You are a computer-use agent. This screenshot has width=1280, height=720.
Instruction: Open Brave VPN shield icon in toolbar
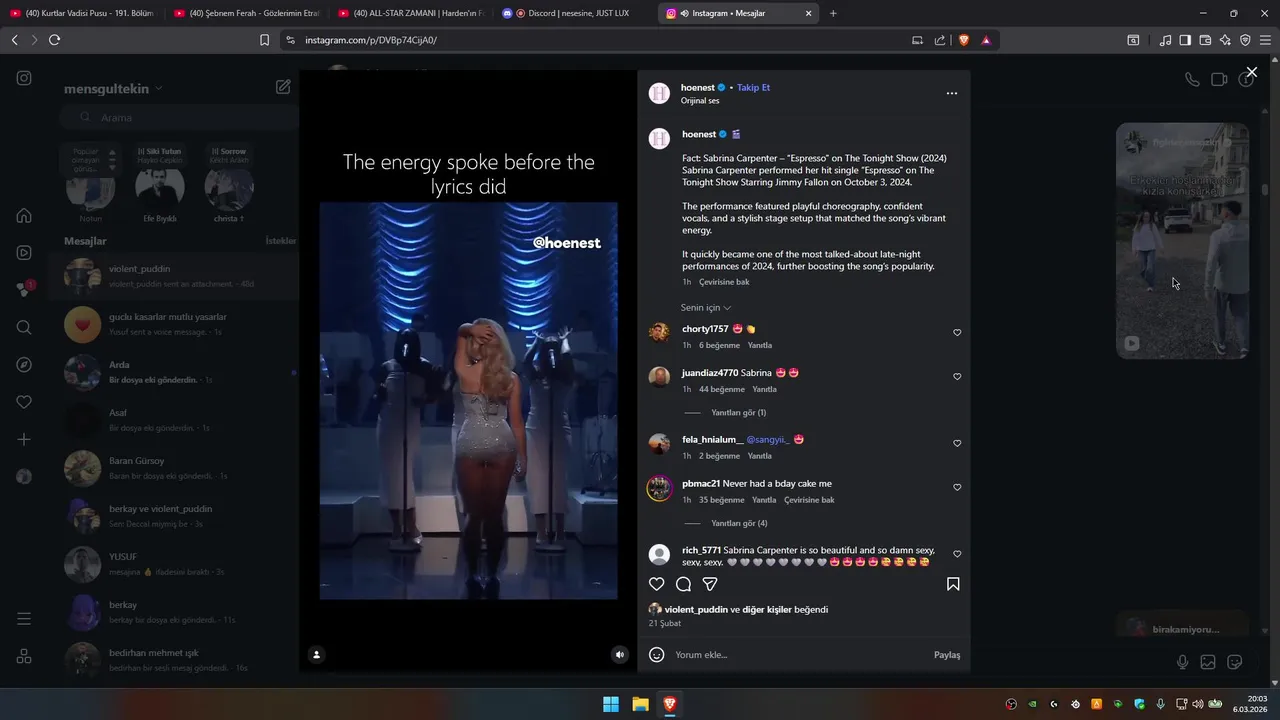[1245, 40]
